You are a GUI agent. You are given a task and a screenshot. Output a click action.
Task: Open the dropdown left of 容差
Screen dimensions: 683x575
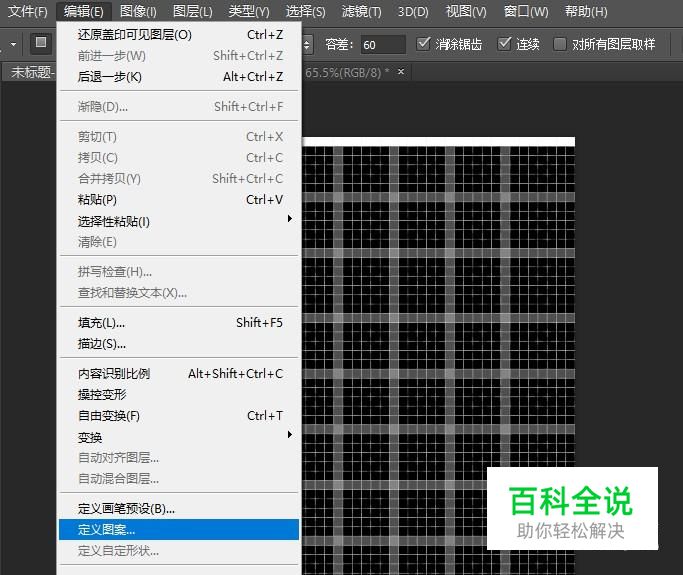[x=307, y=44]
